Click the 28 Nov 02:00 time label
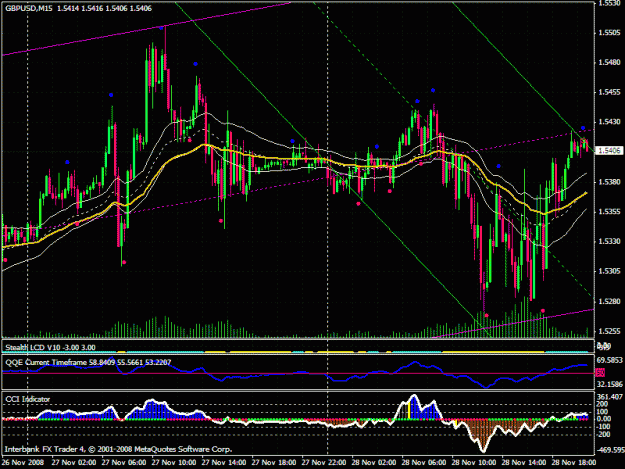The image size is (625, 469). (374, 463)
